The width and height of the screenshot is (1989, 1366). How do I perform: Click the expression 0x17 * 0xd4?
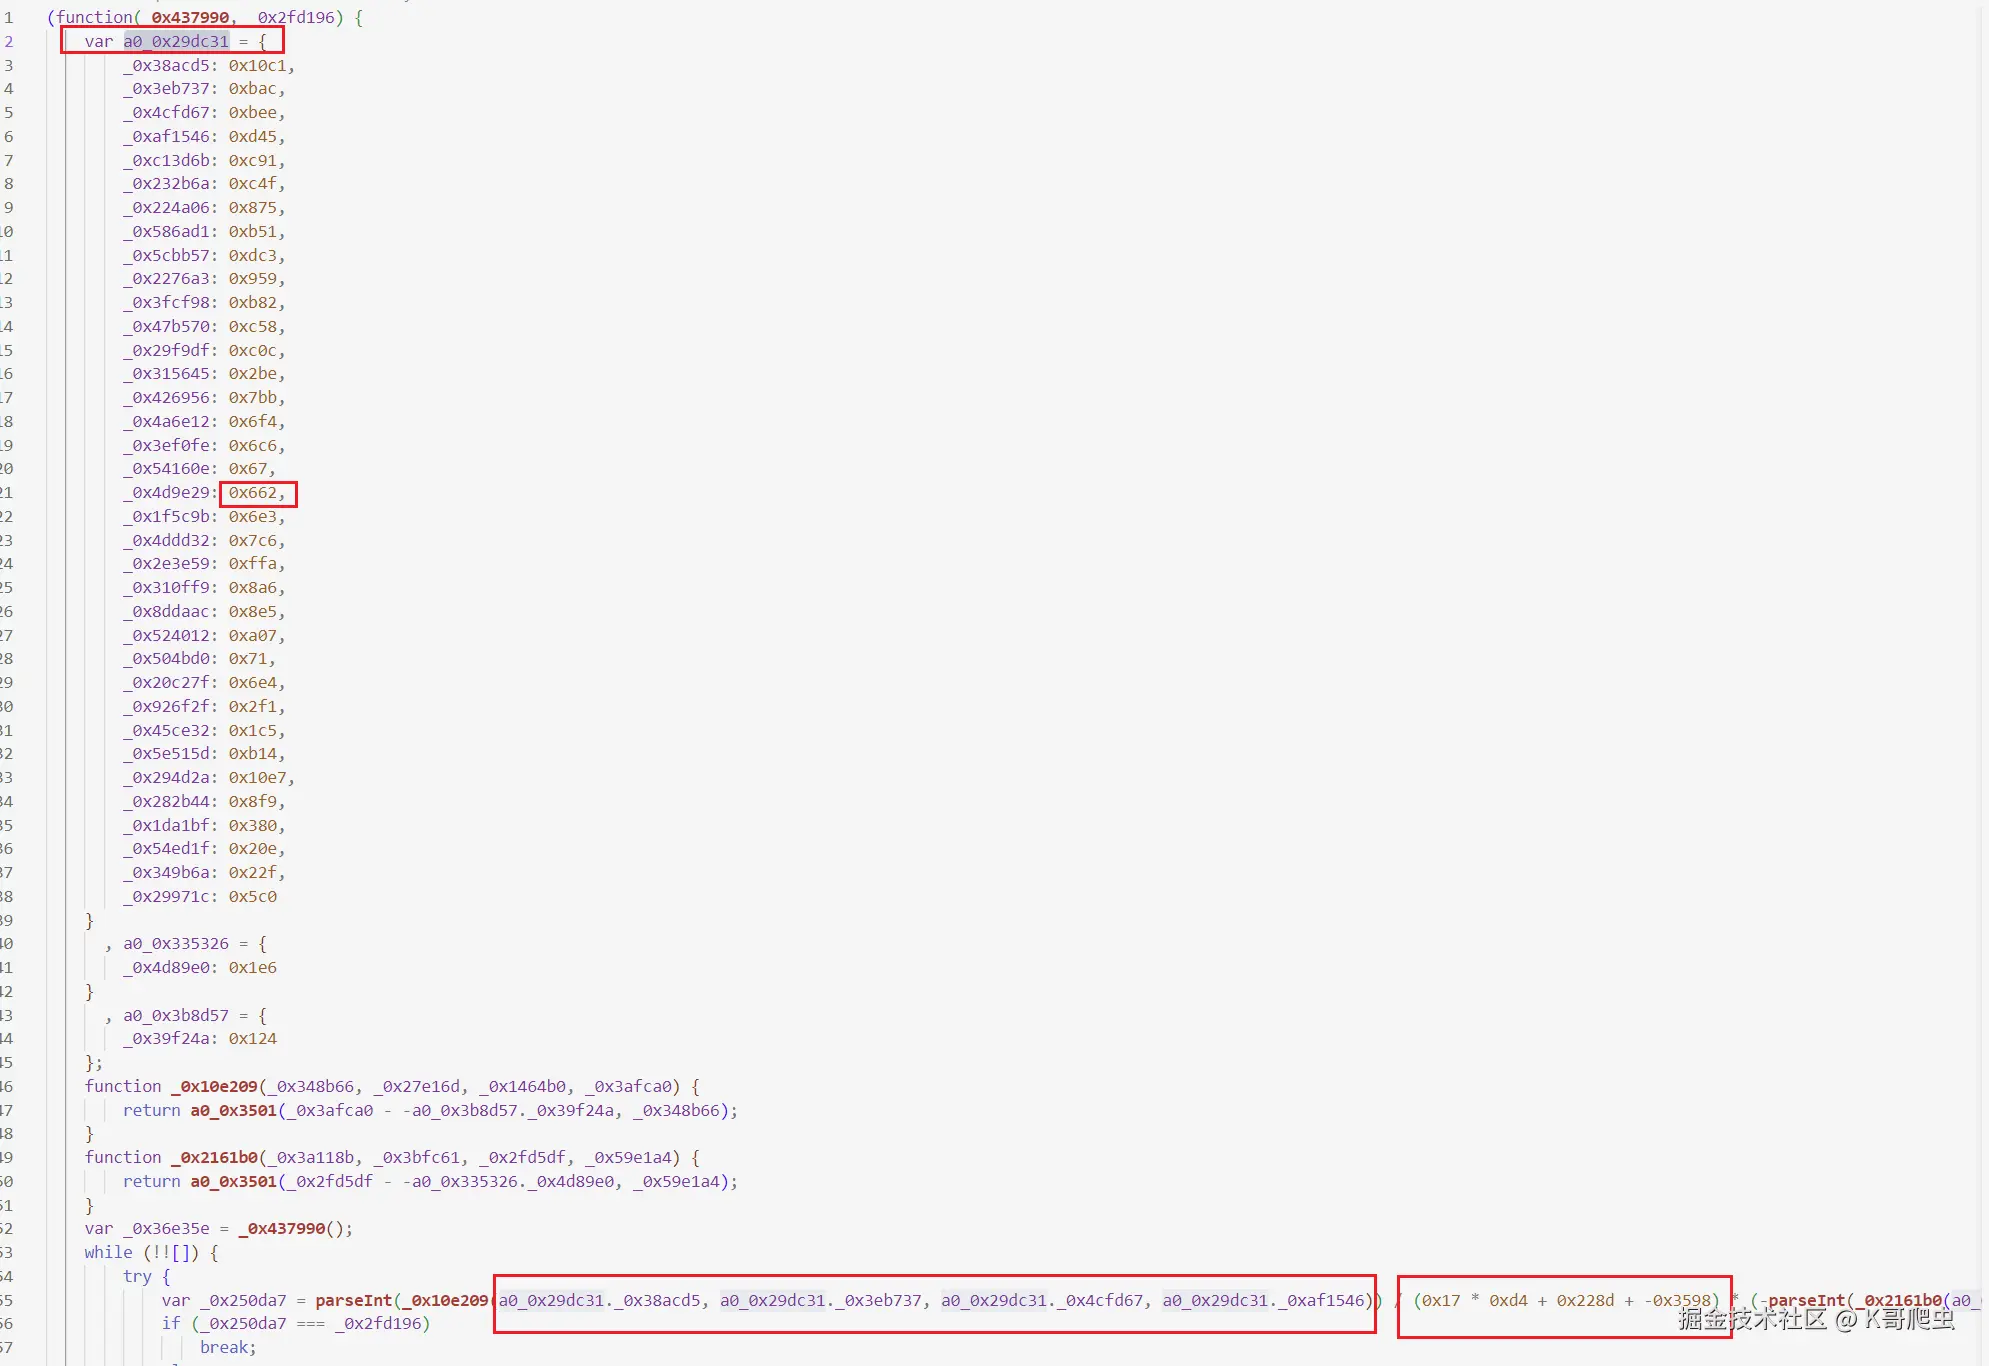point(1475,1300)
